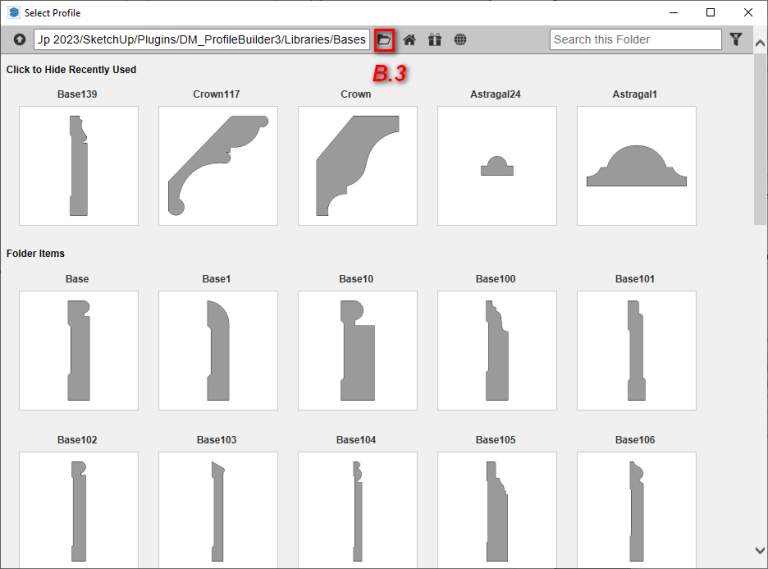The height and width of the screenshot is (569, 768).
Task: Select the Base104 profile thumbnail
Action: click(358, 510)
